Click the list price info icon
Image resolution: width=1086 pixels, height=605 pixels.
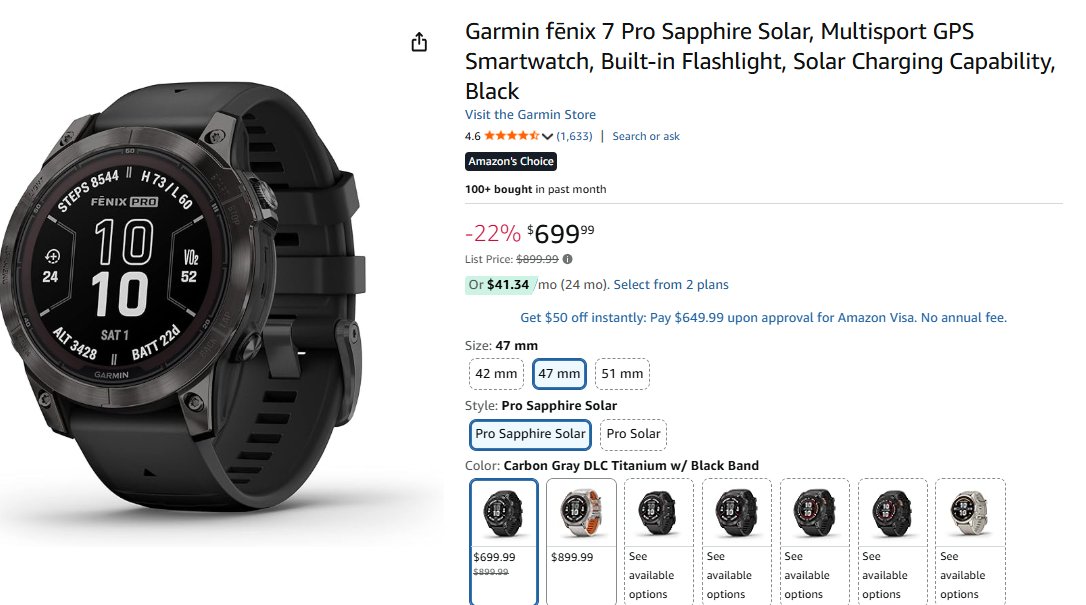pyautogui.click(x=568, y=259)
